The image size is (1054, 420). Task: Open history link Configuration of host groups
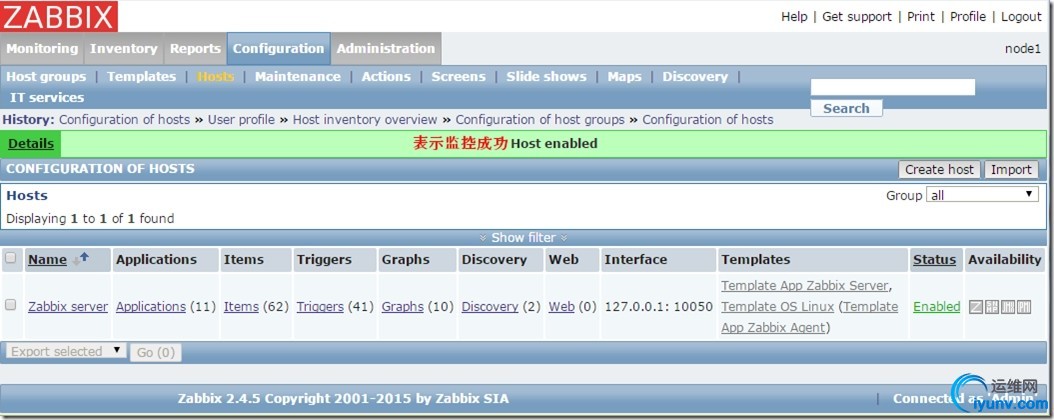[540, 120]
